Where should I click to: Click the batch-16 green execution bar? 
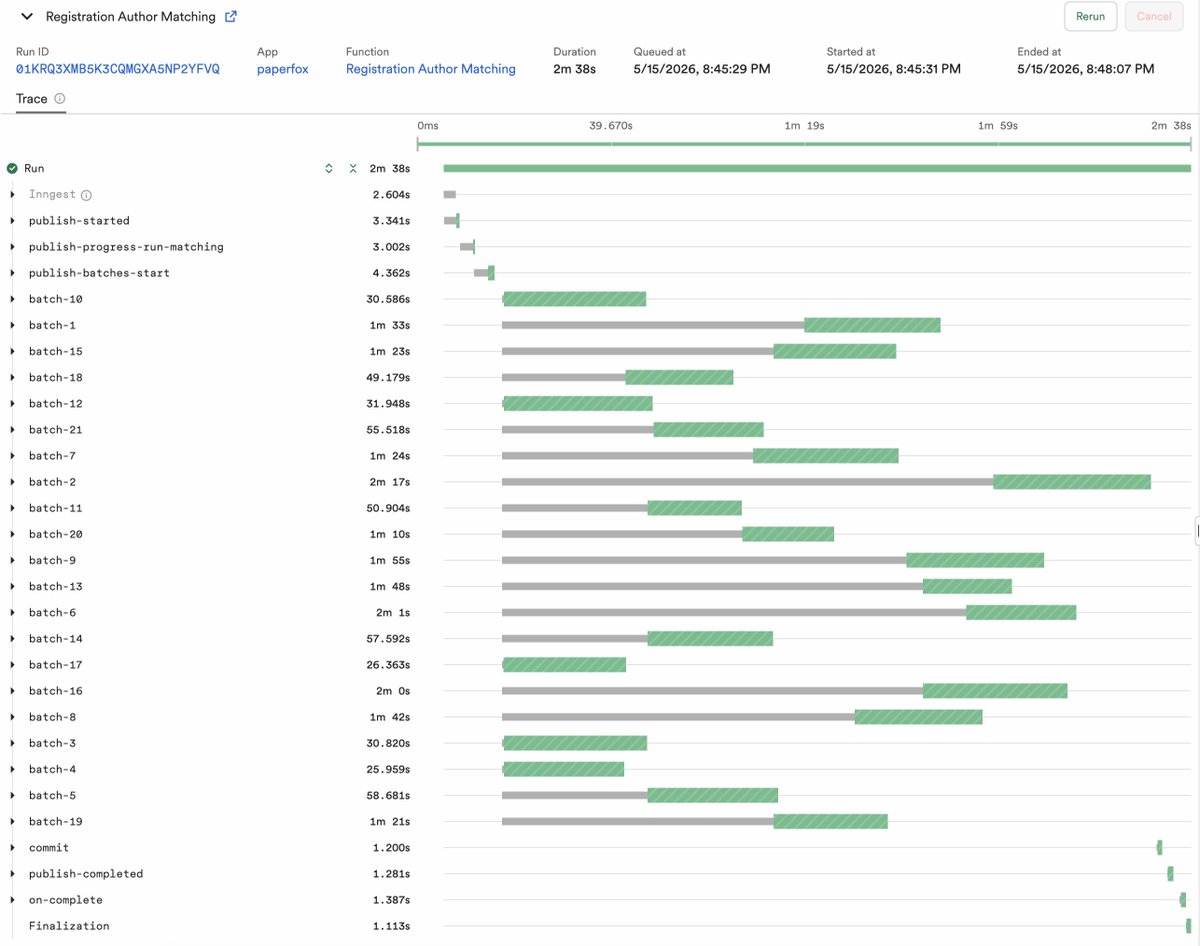995,691
